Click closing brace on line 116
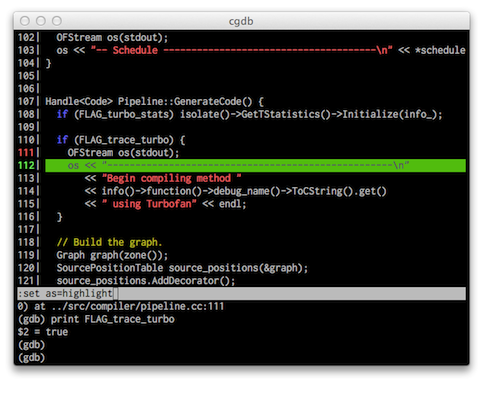The image size is (480, 400). [x=59, y=217]
